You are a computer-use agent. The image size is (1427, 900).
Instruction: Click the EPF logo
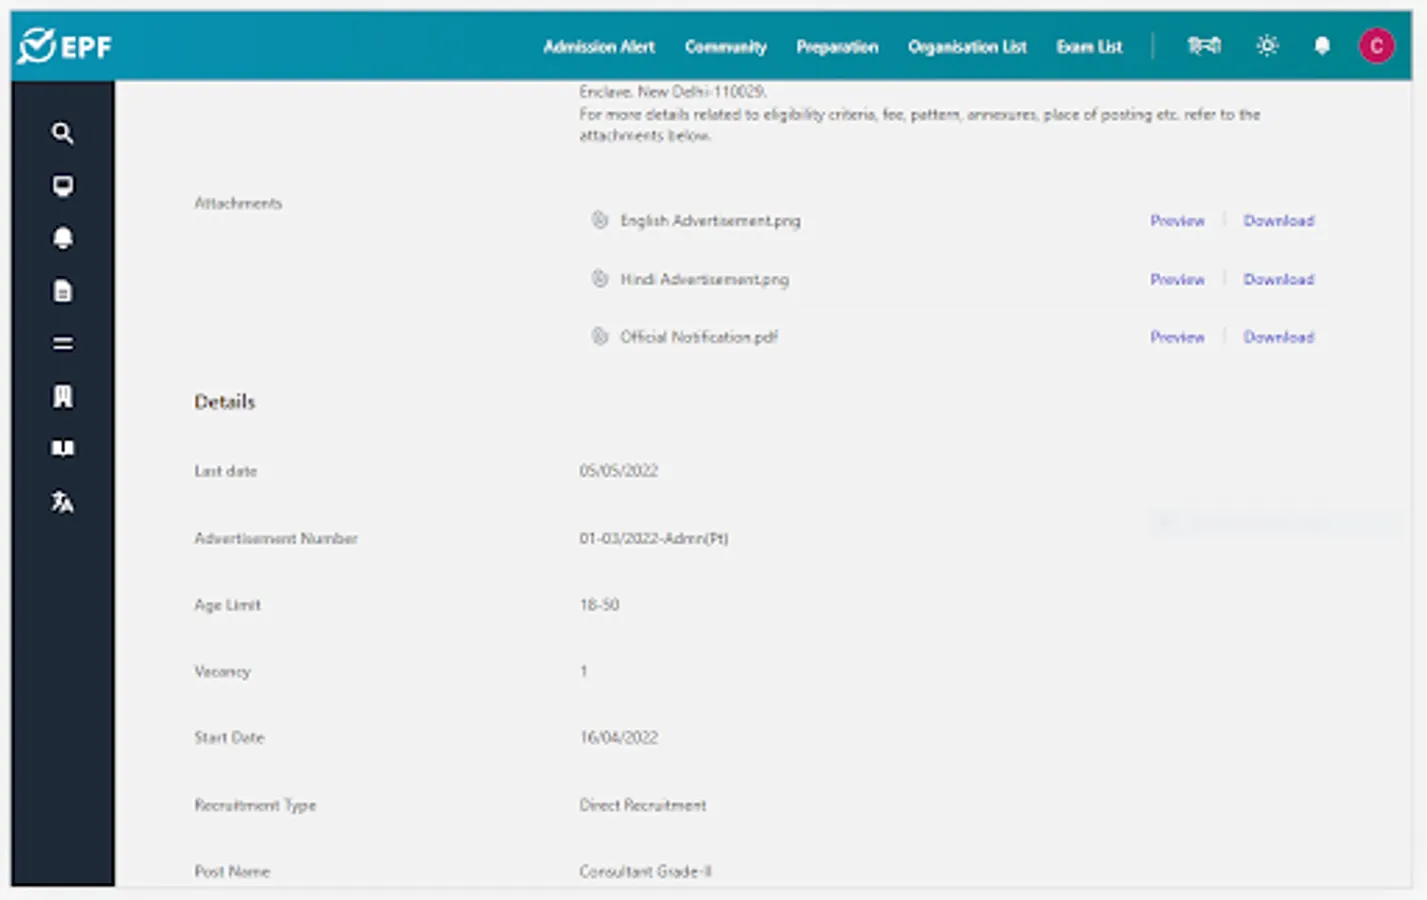tap(65, 46)
